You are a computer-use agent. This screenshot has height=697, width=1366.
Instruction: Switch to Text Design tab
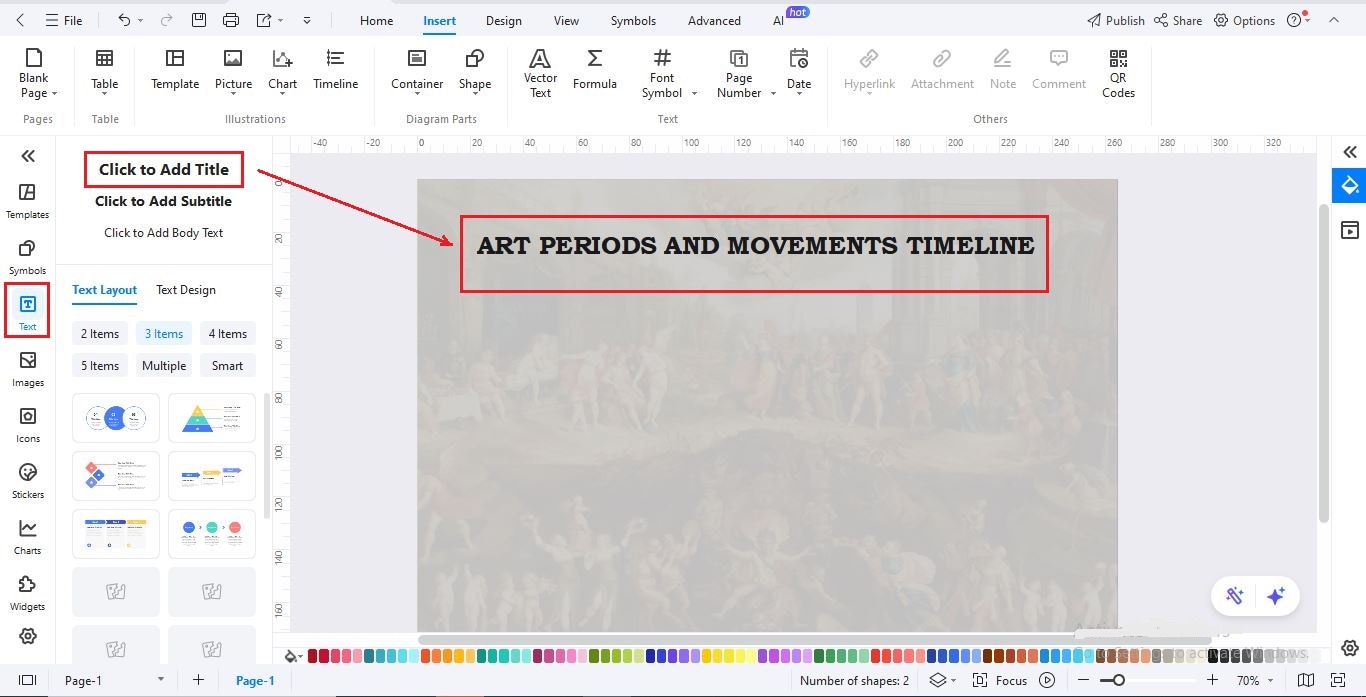click(186, 290)
